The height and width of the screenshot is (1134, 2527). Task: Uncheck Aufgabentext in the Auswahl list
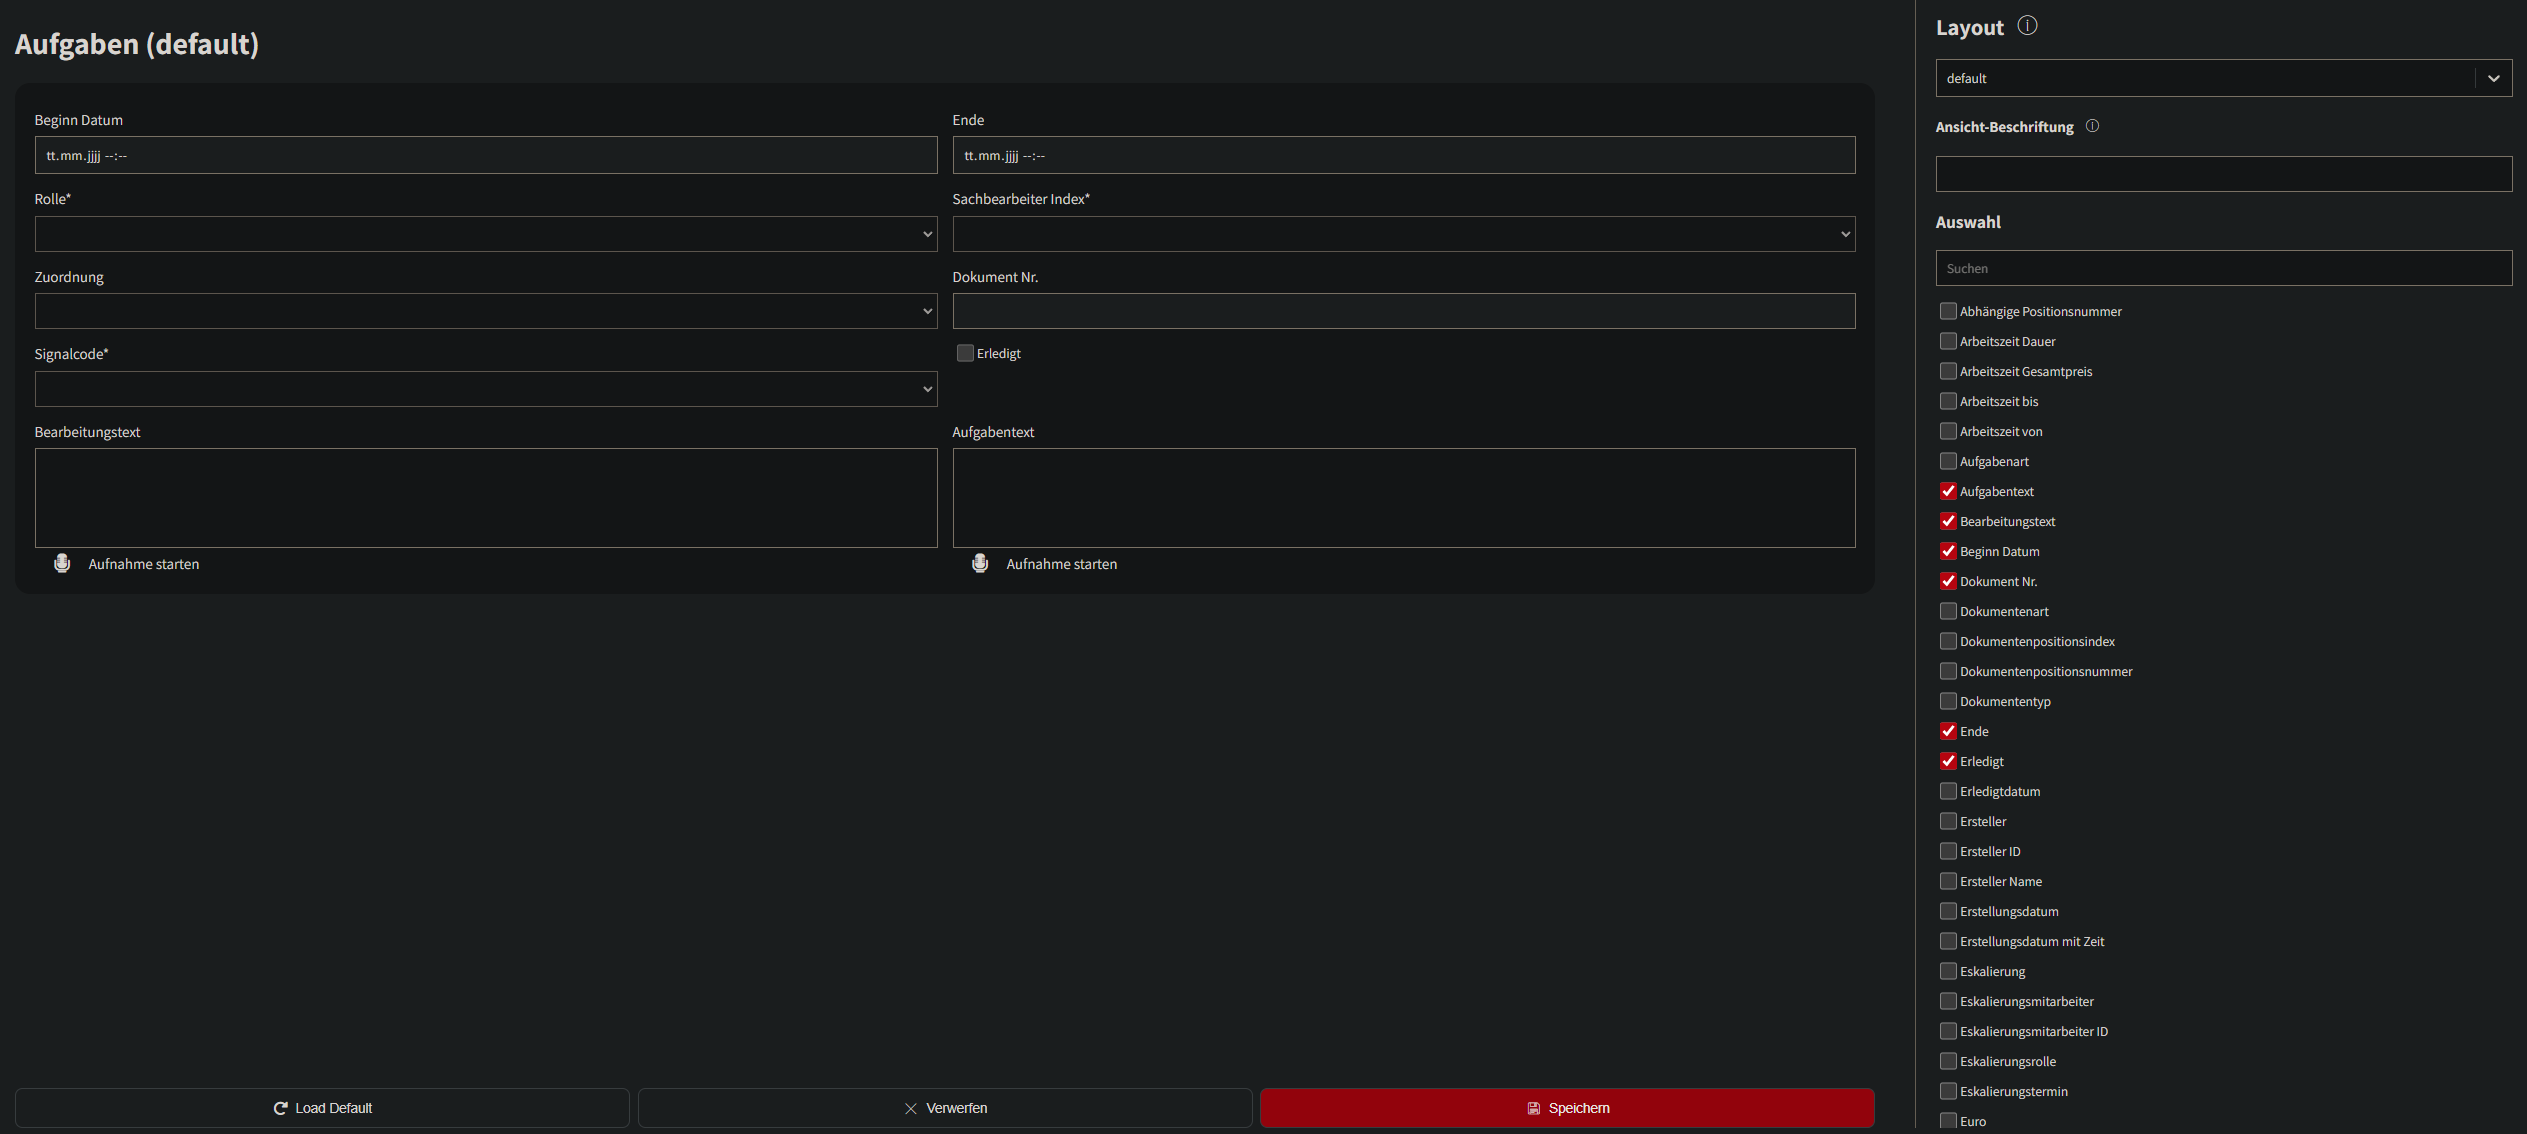[x=1948, y=491]
